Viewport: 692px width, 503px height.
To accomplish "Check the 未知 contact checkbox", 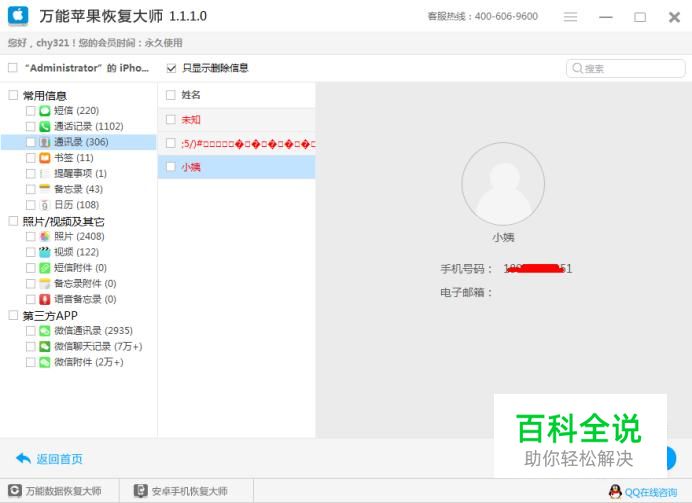I will [171, 119].
